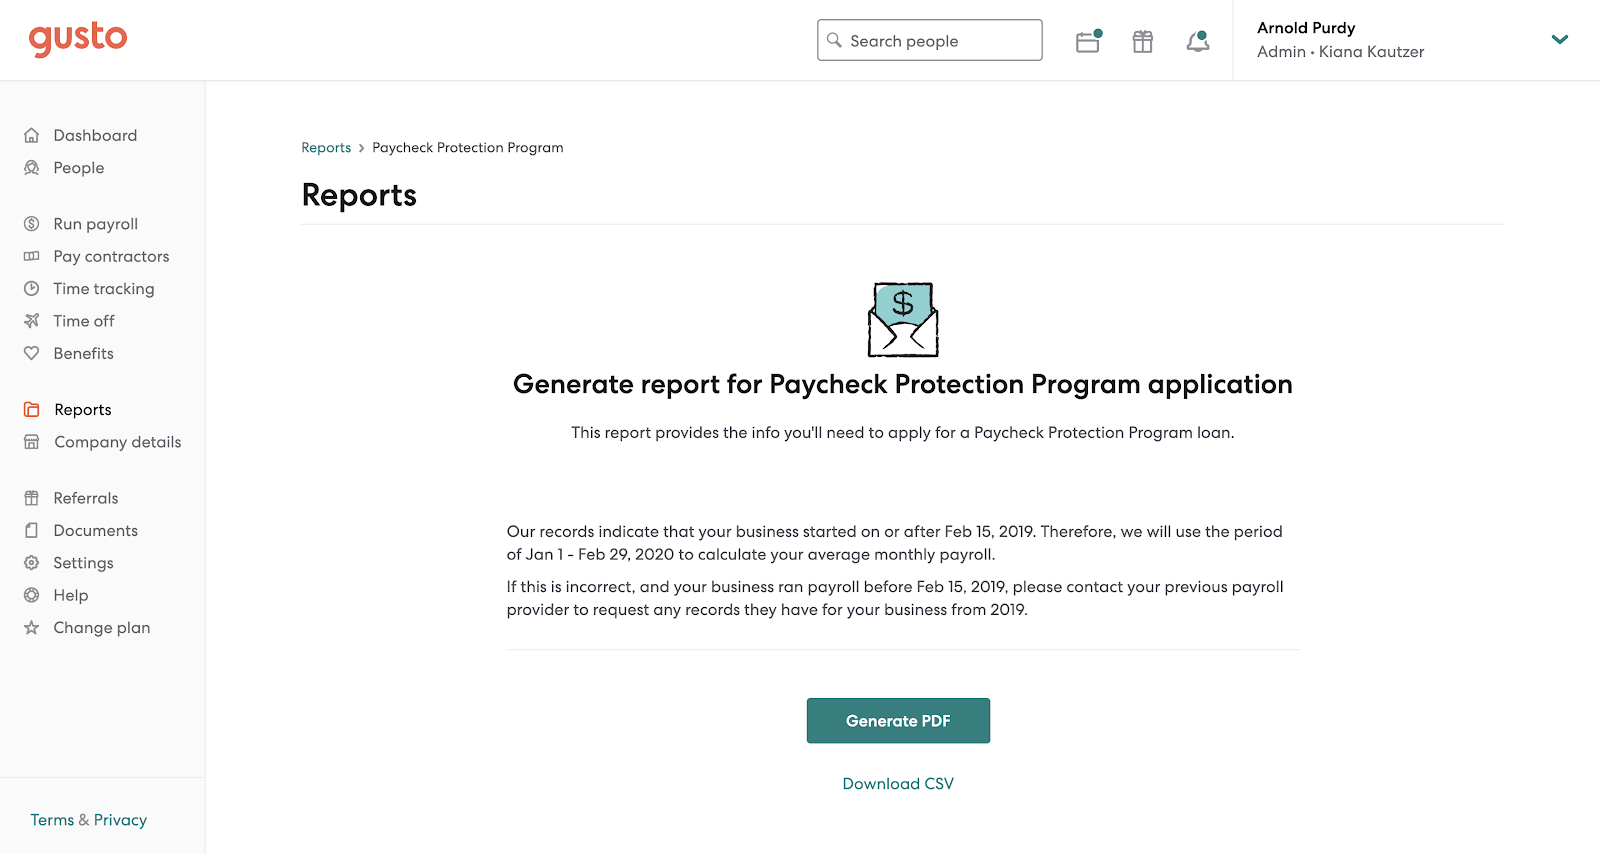Click the Reports breadcrumb link
The height and width of the screenshot is (854, 1600).
(326, 148)
